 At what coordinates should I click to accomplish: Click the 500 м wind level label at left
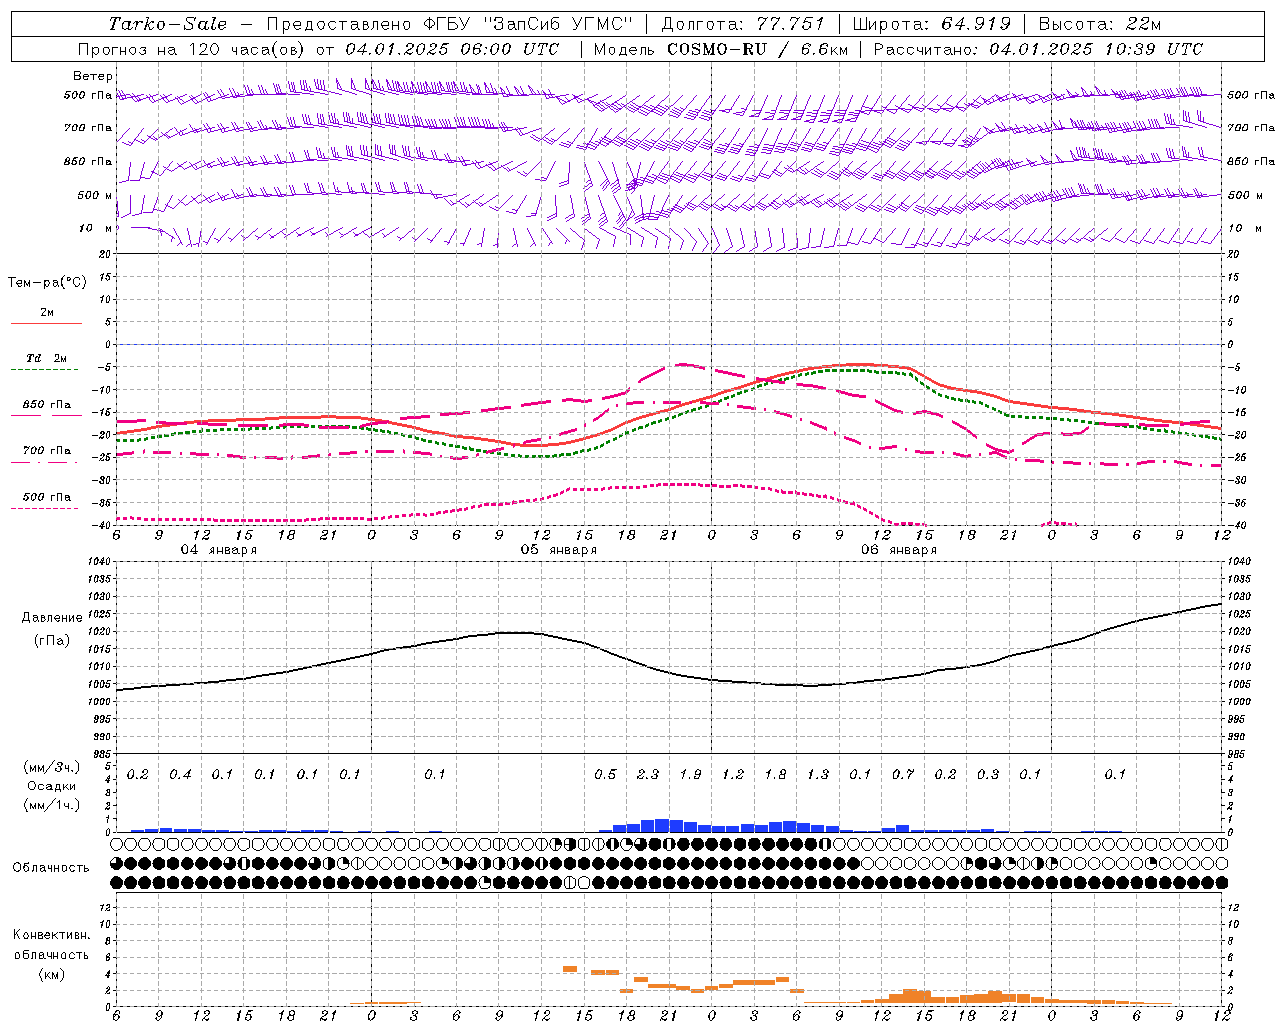coord(95,195)
